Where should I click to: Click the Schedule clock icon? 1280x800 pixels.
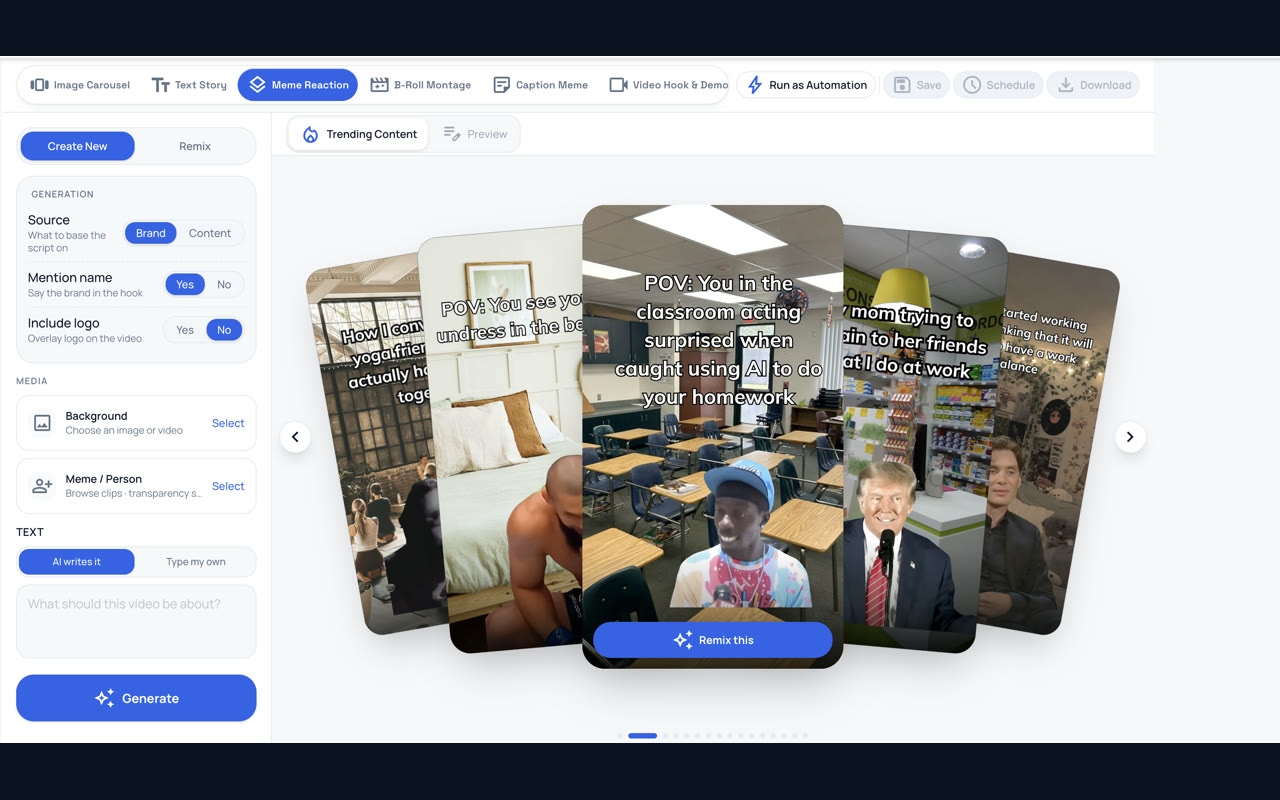coord(972,85)
